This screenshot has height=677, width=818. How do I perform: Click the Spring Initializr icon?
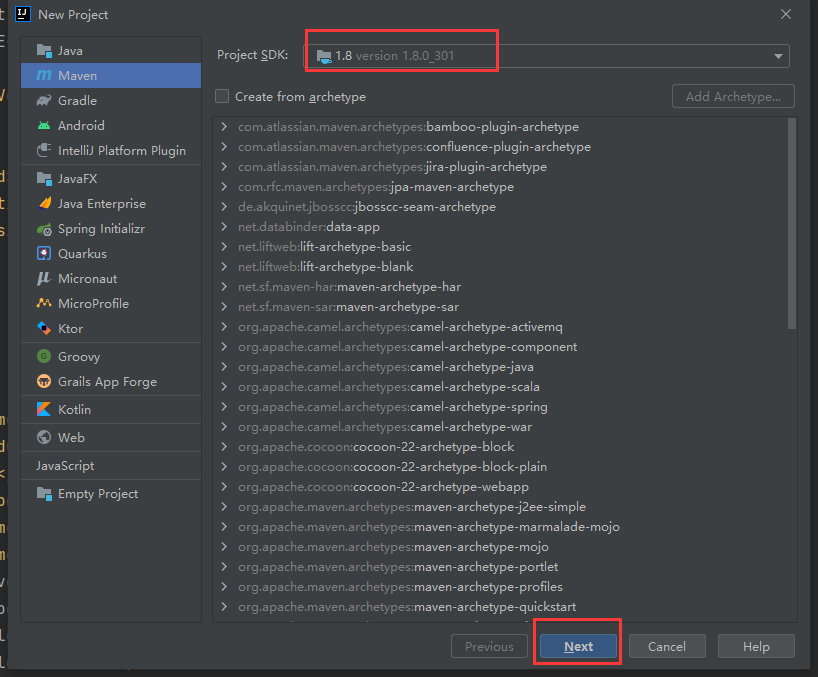[44, 228]
